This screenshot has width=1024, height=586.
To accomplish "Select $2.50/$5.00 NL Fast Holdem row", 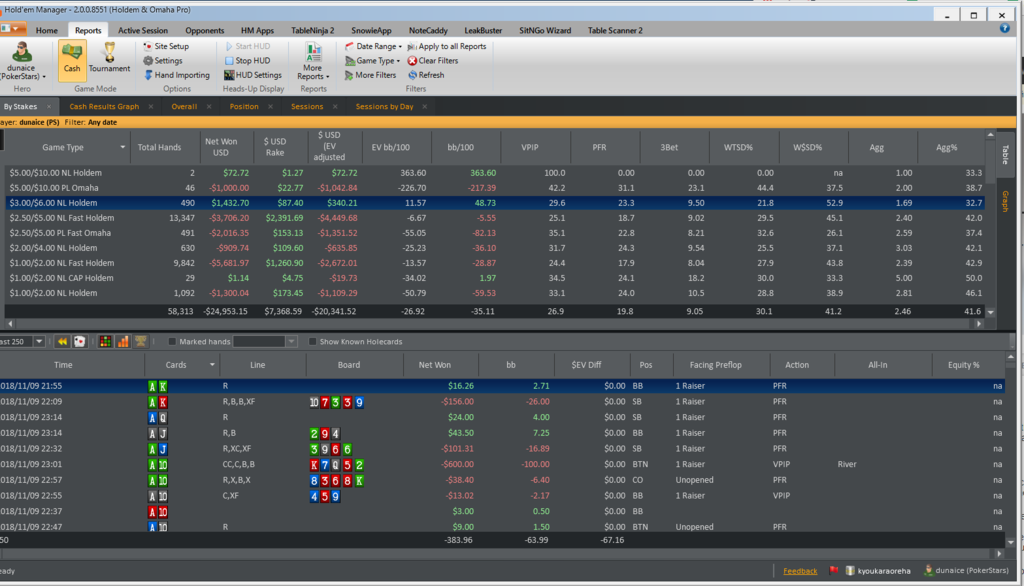I will 496,218.
